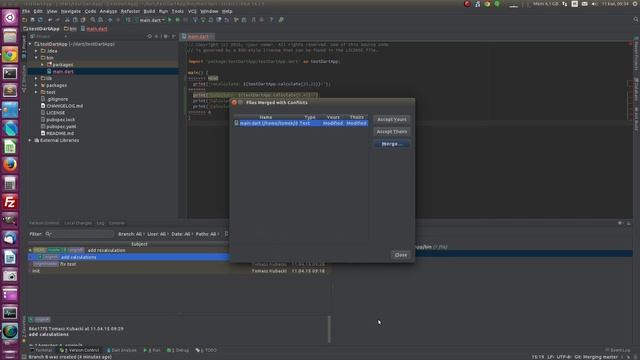Collapse the bin folder in project tree

click(x=37, y=58)
